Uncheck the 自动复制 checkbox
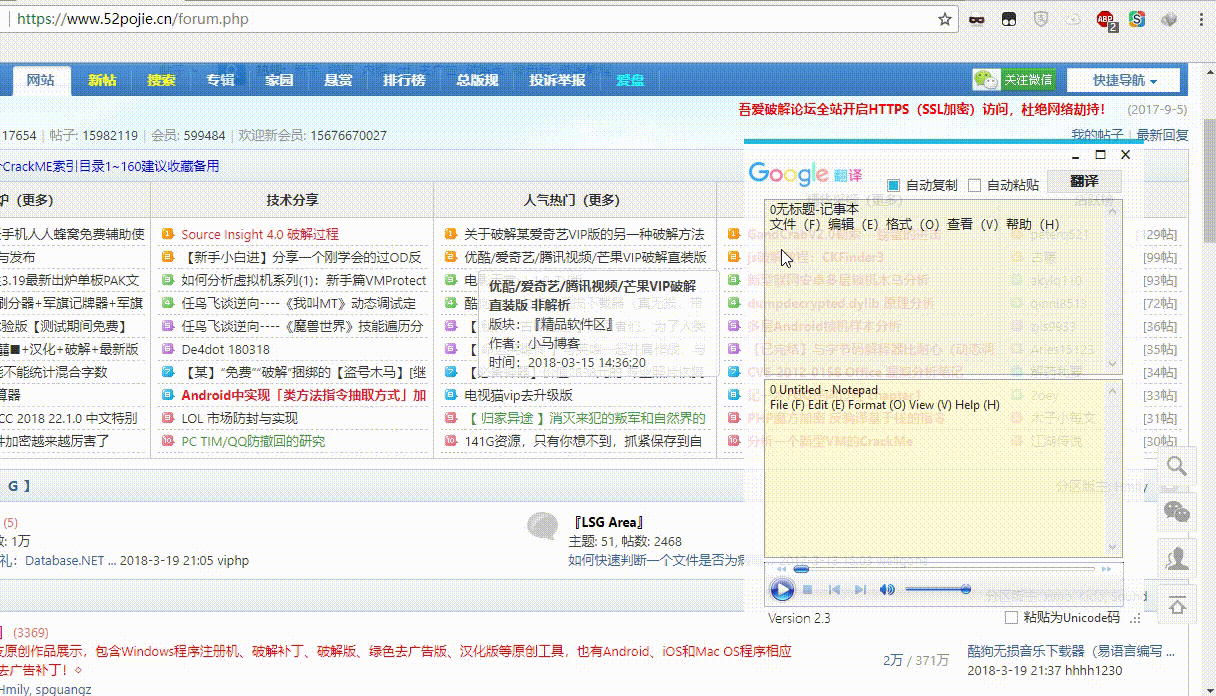The width and height of the screenshot is (1216, 696). tap(893, 185)
